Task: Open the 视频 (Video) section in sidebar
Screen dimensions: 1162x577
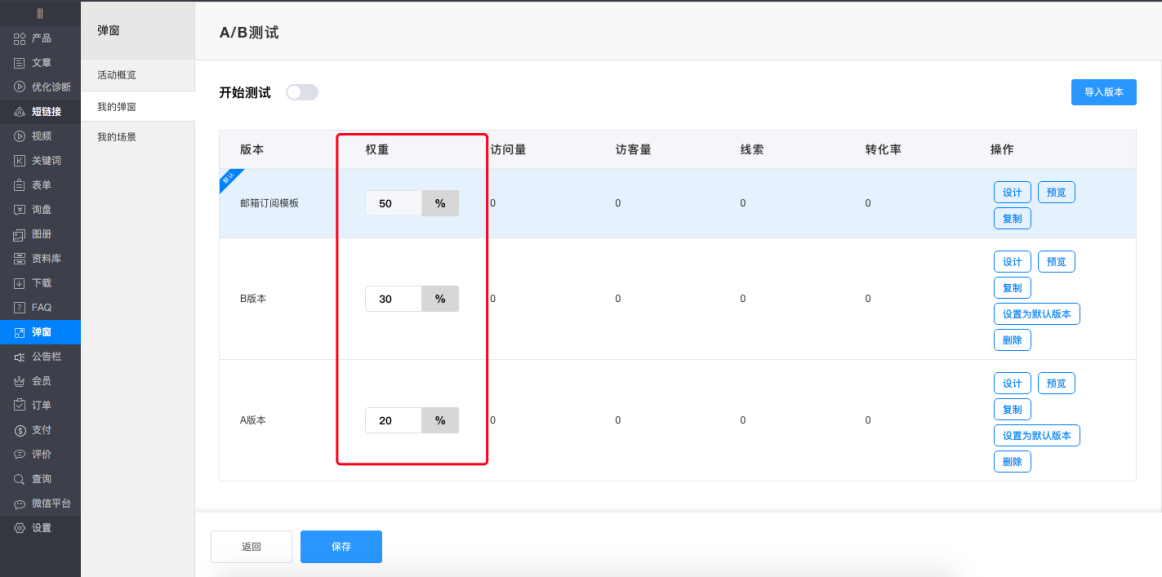Action: [x=40, y=135]
